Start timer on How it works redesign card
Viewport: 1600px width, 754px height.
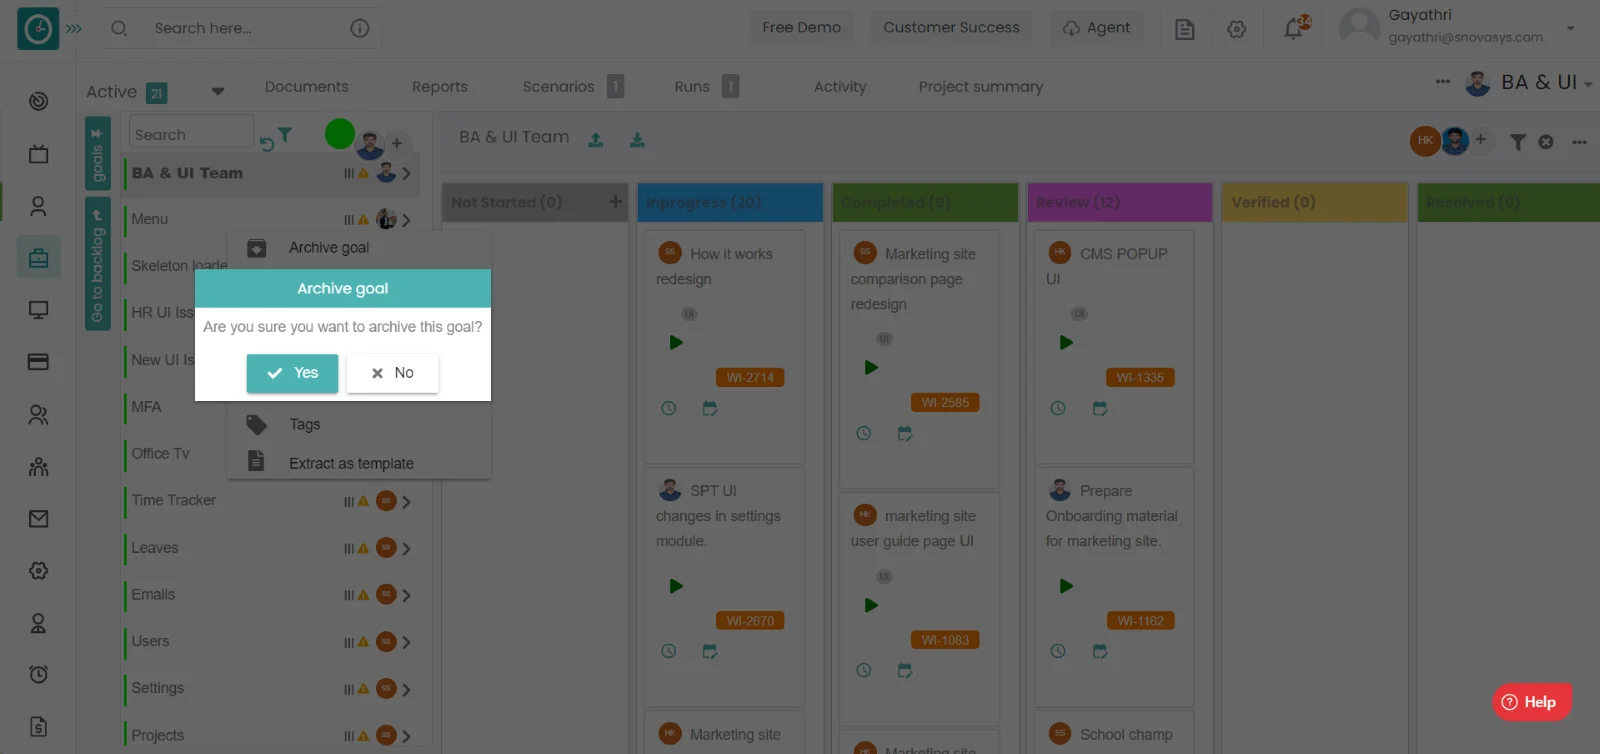pyautogui.click(x=676, y=342)
